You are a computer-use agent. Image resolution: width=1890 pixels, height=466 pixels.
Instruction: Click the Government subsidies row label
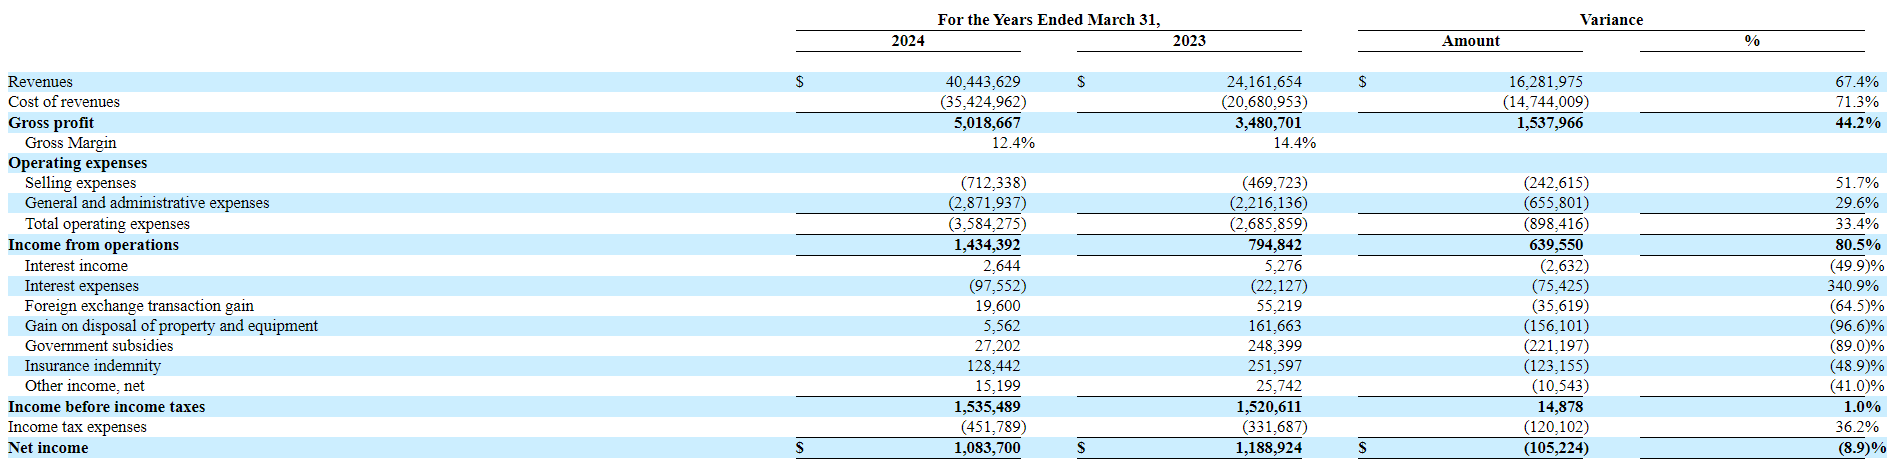99,346
